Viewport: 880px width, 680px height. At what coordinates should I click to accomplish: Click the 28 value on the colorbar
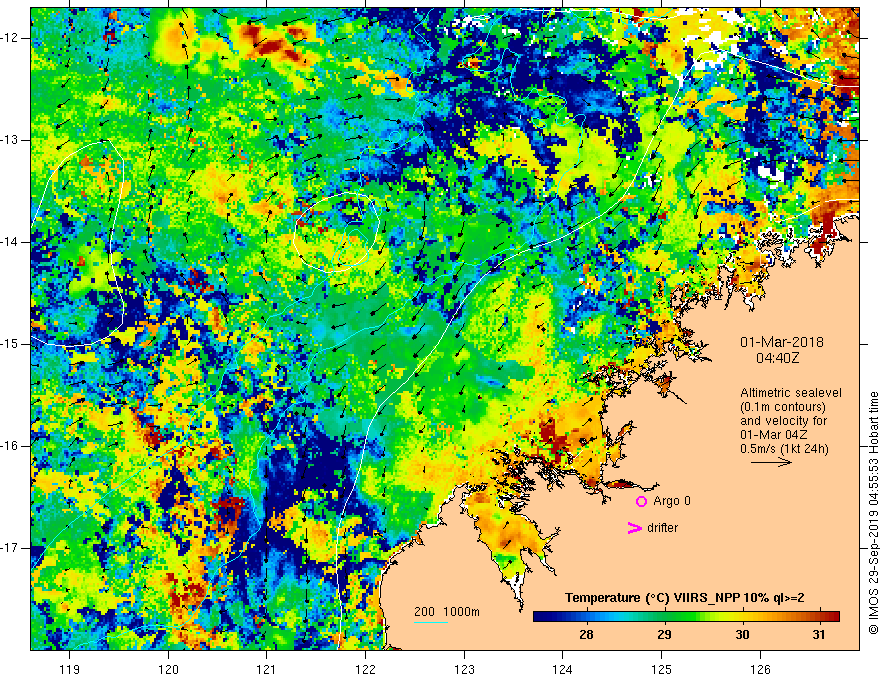(x=586, y=635)
